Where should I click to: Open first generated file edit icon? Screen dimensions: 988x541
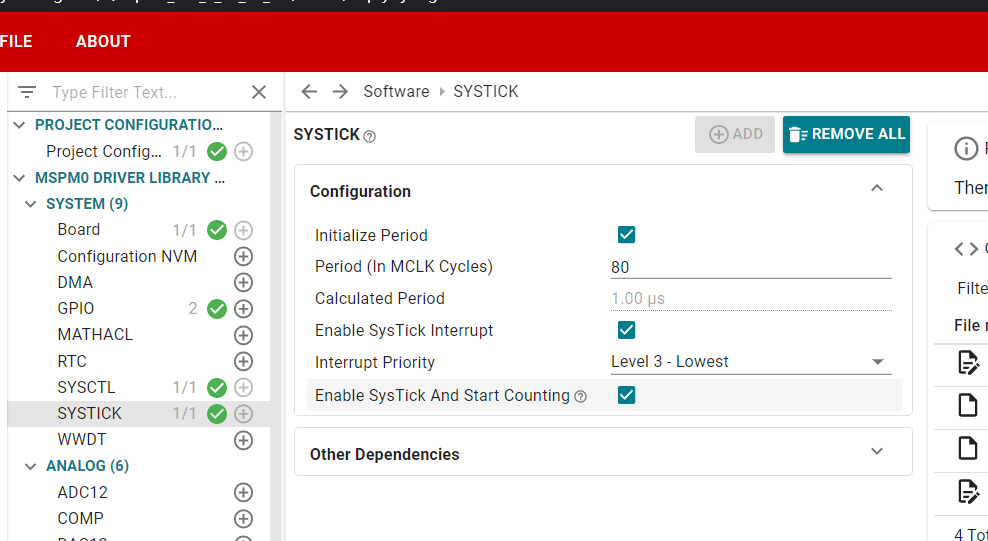(x=968, y=363)
